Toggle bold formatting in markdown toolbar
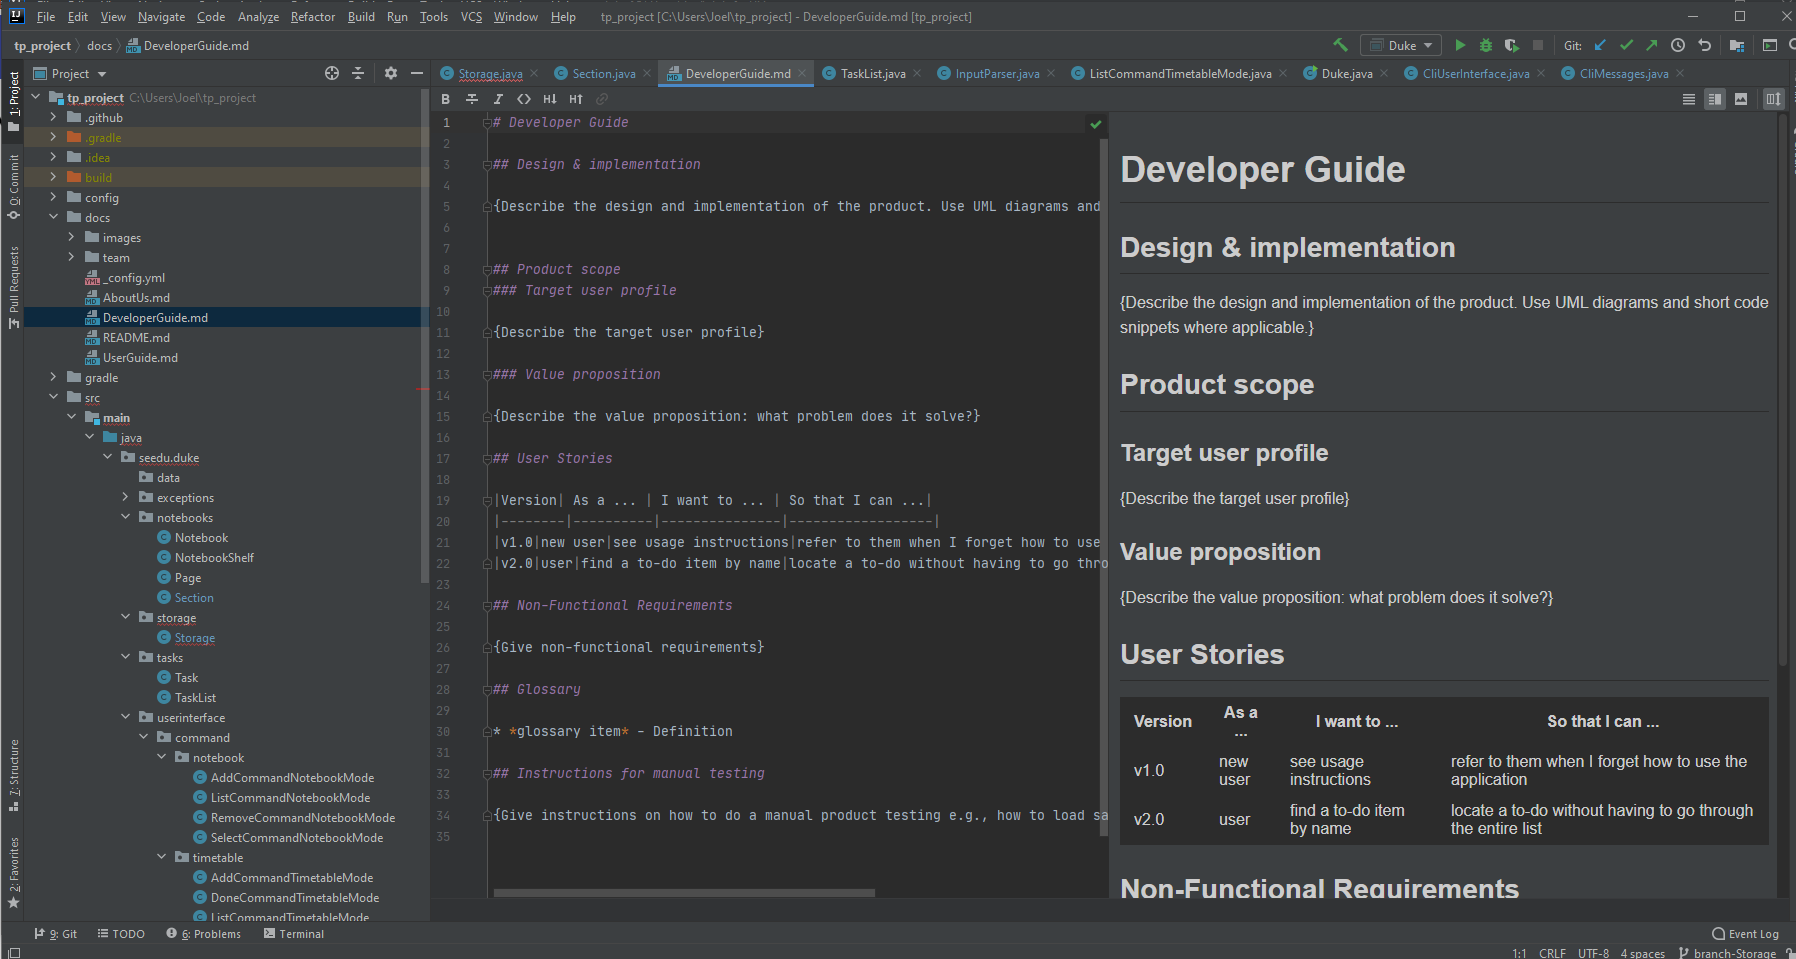Viewport: 1796px width, 959px height. tap(446, 99)
